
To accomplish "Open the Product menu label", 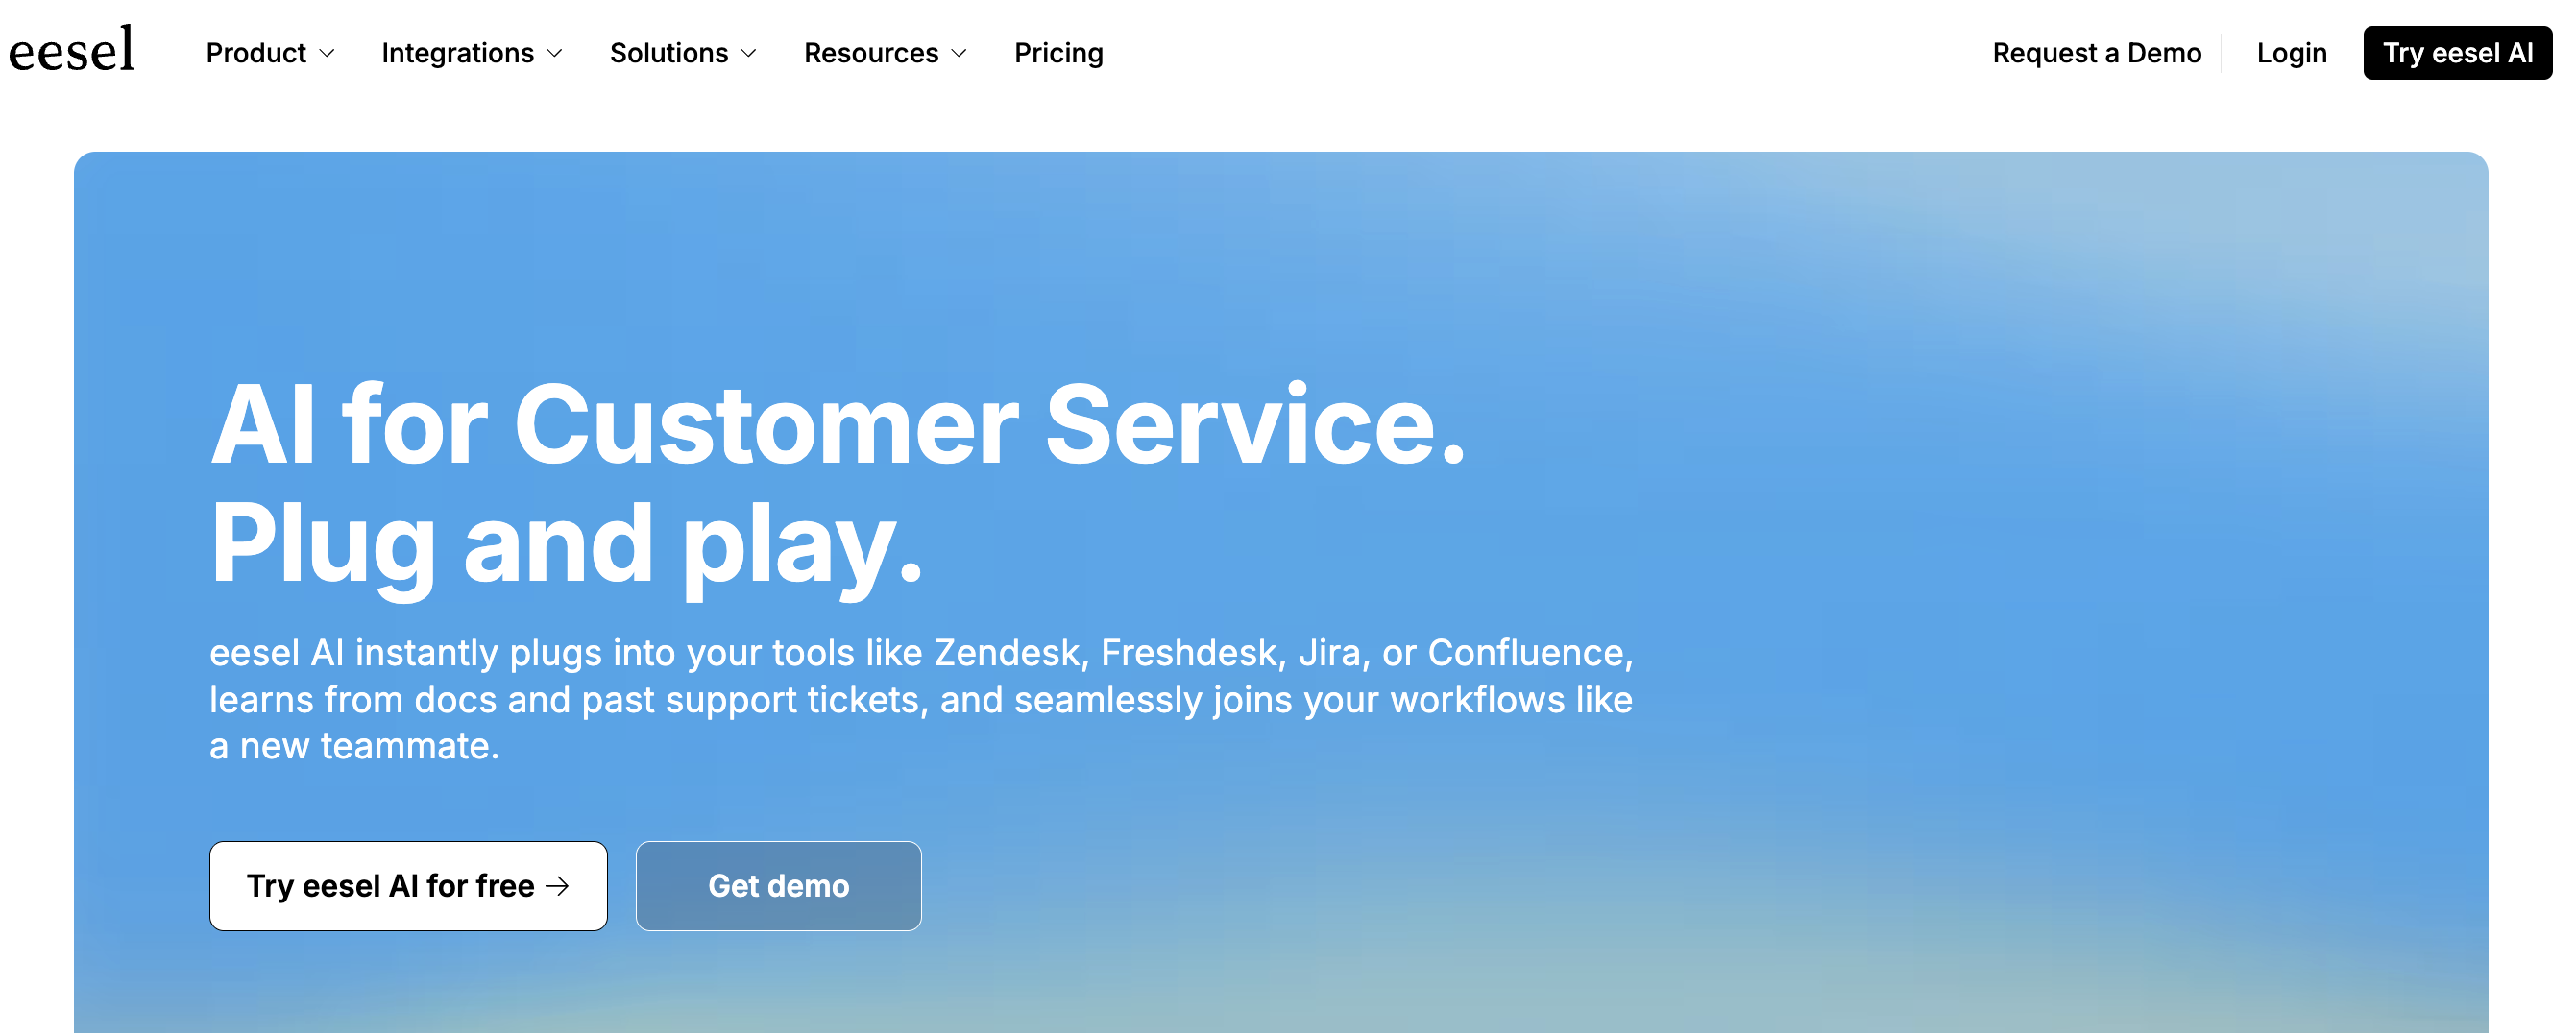I will pos(256,53).
